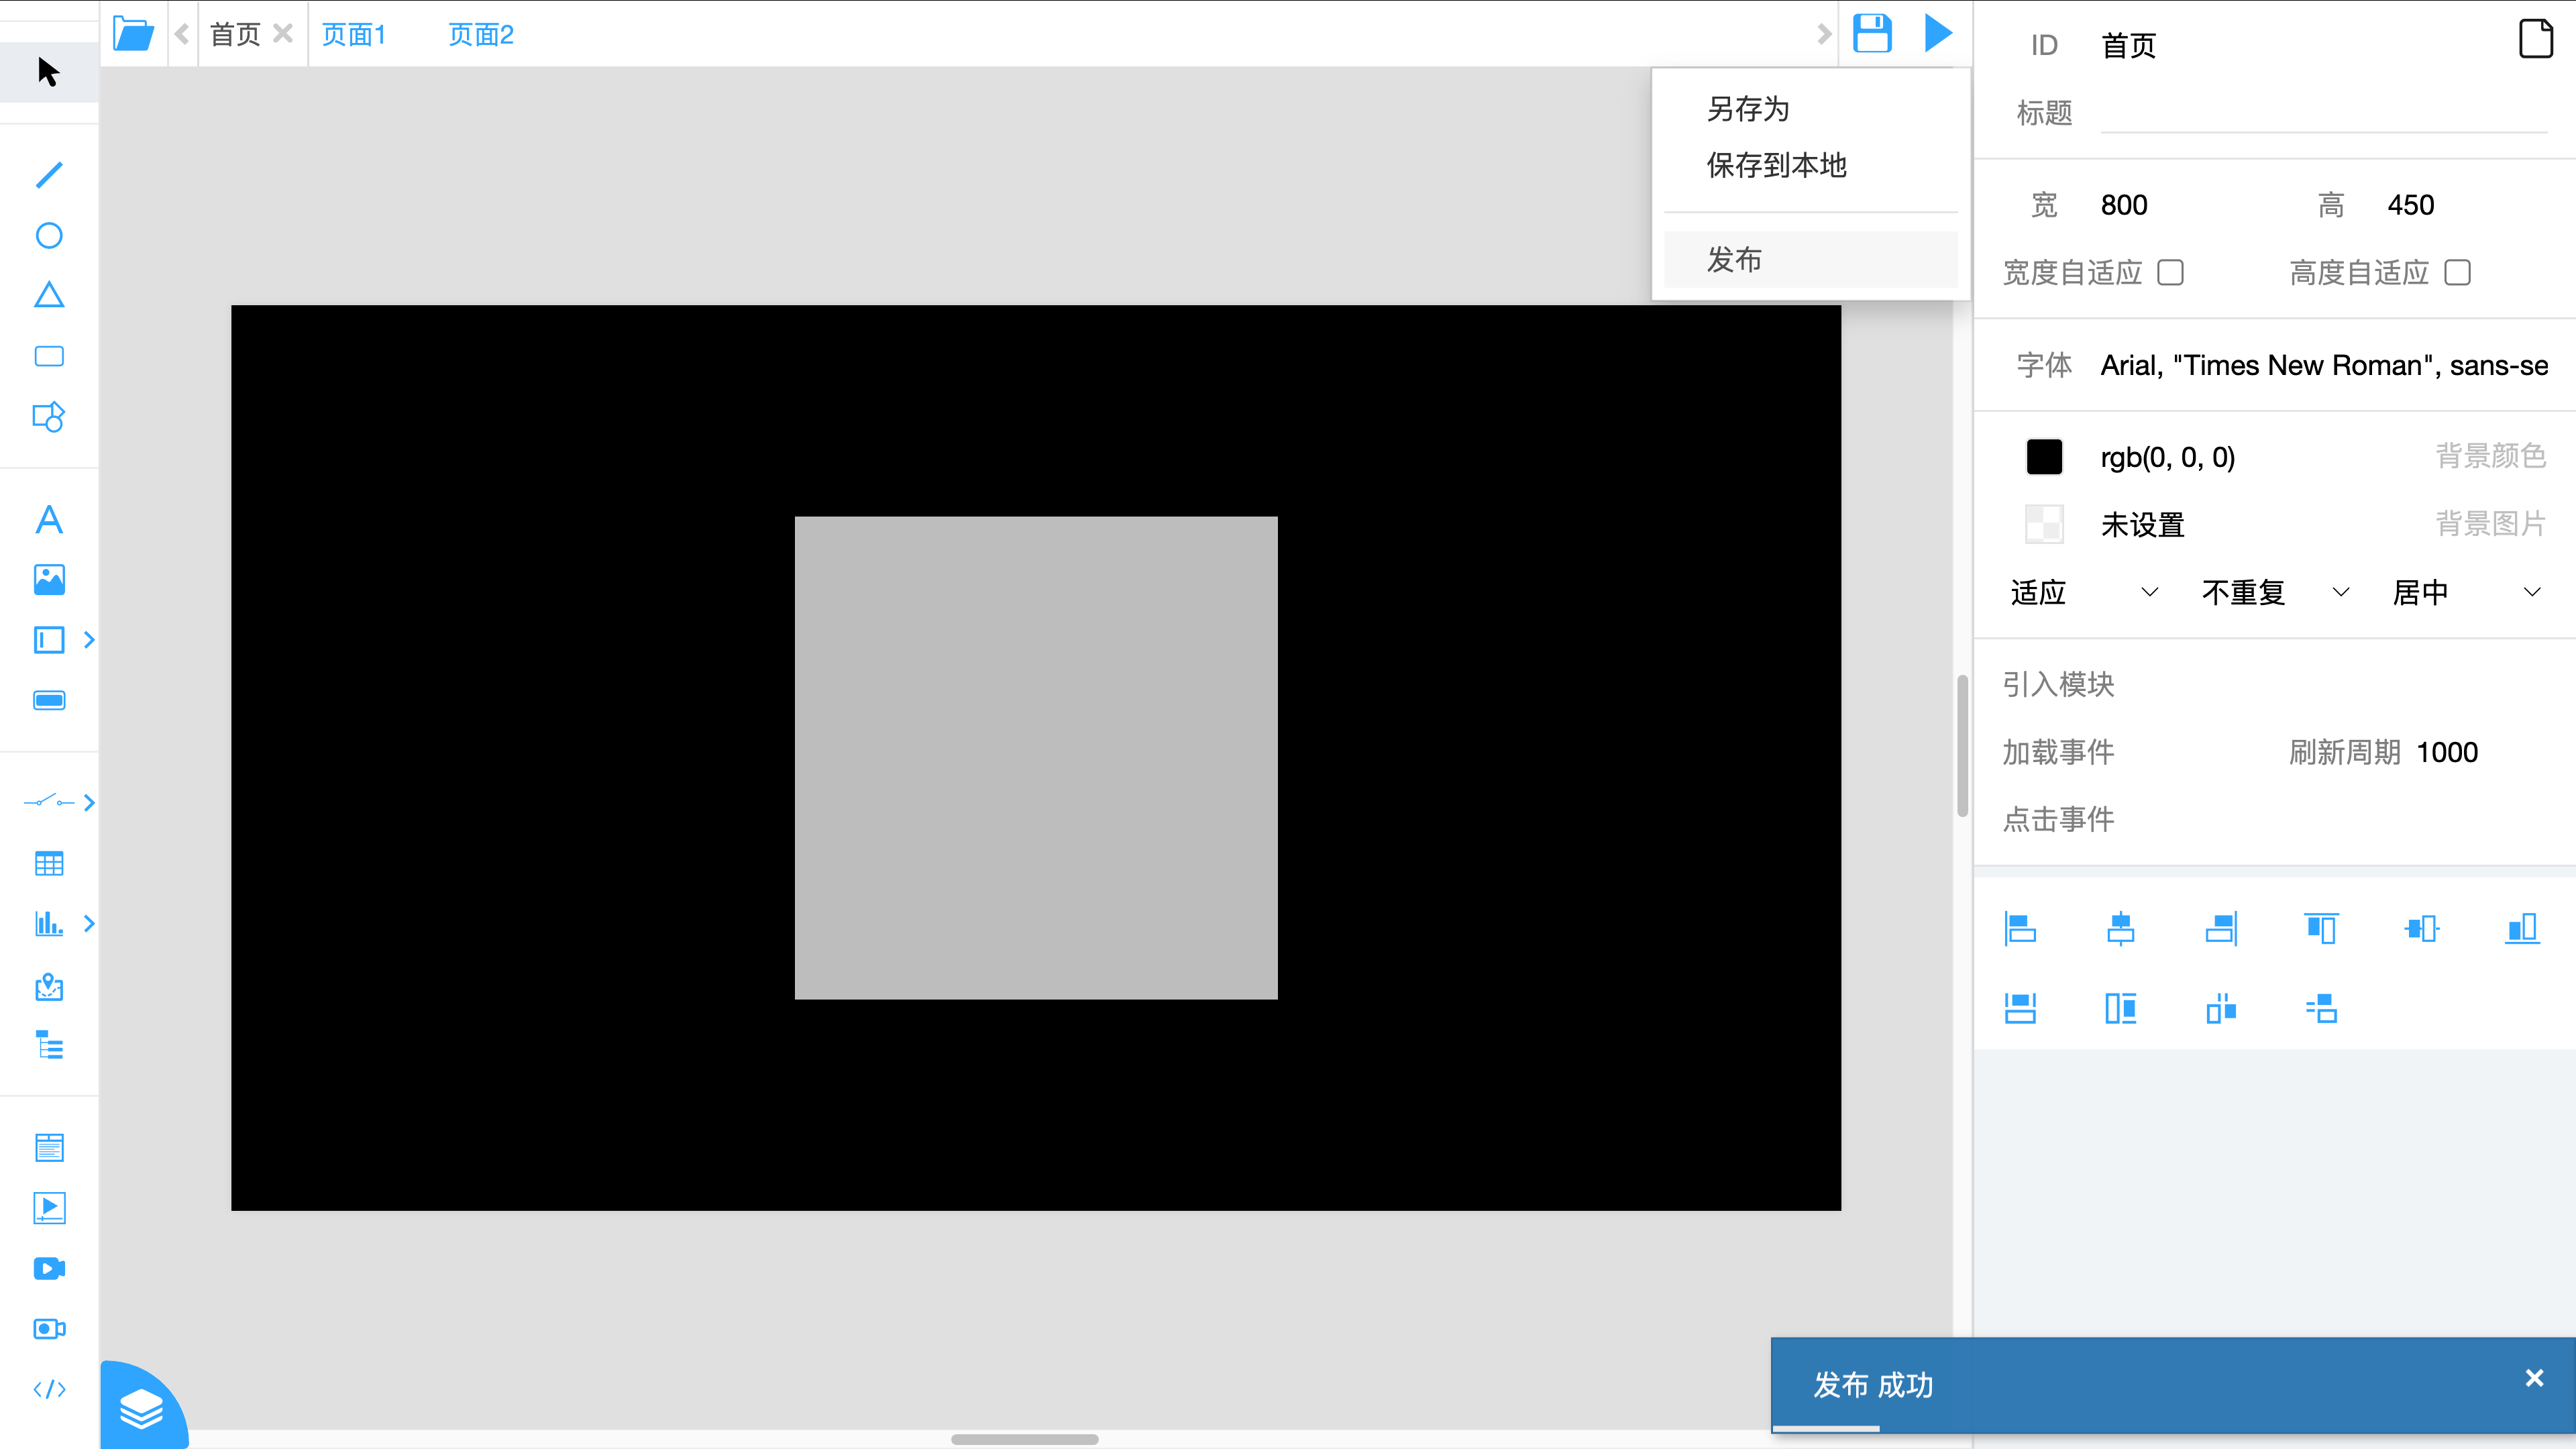The width and height of the screenshot is (2576, 1449).
Task: Choose 另存为 from save menu
Action: [1747, 109]
